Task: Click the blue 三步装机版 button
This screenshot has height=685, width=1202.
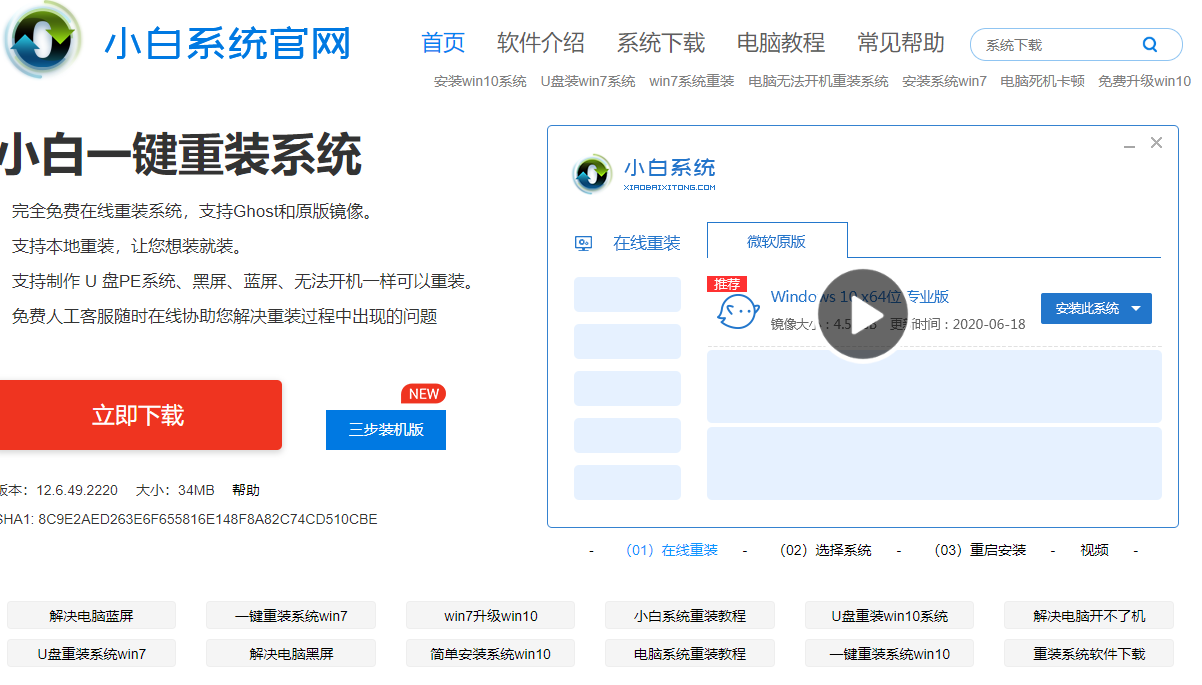Action: 385,430
